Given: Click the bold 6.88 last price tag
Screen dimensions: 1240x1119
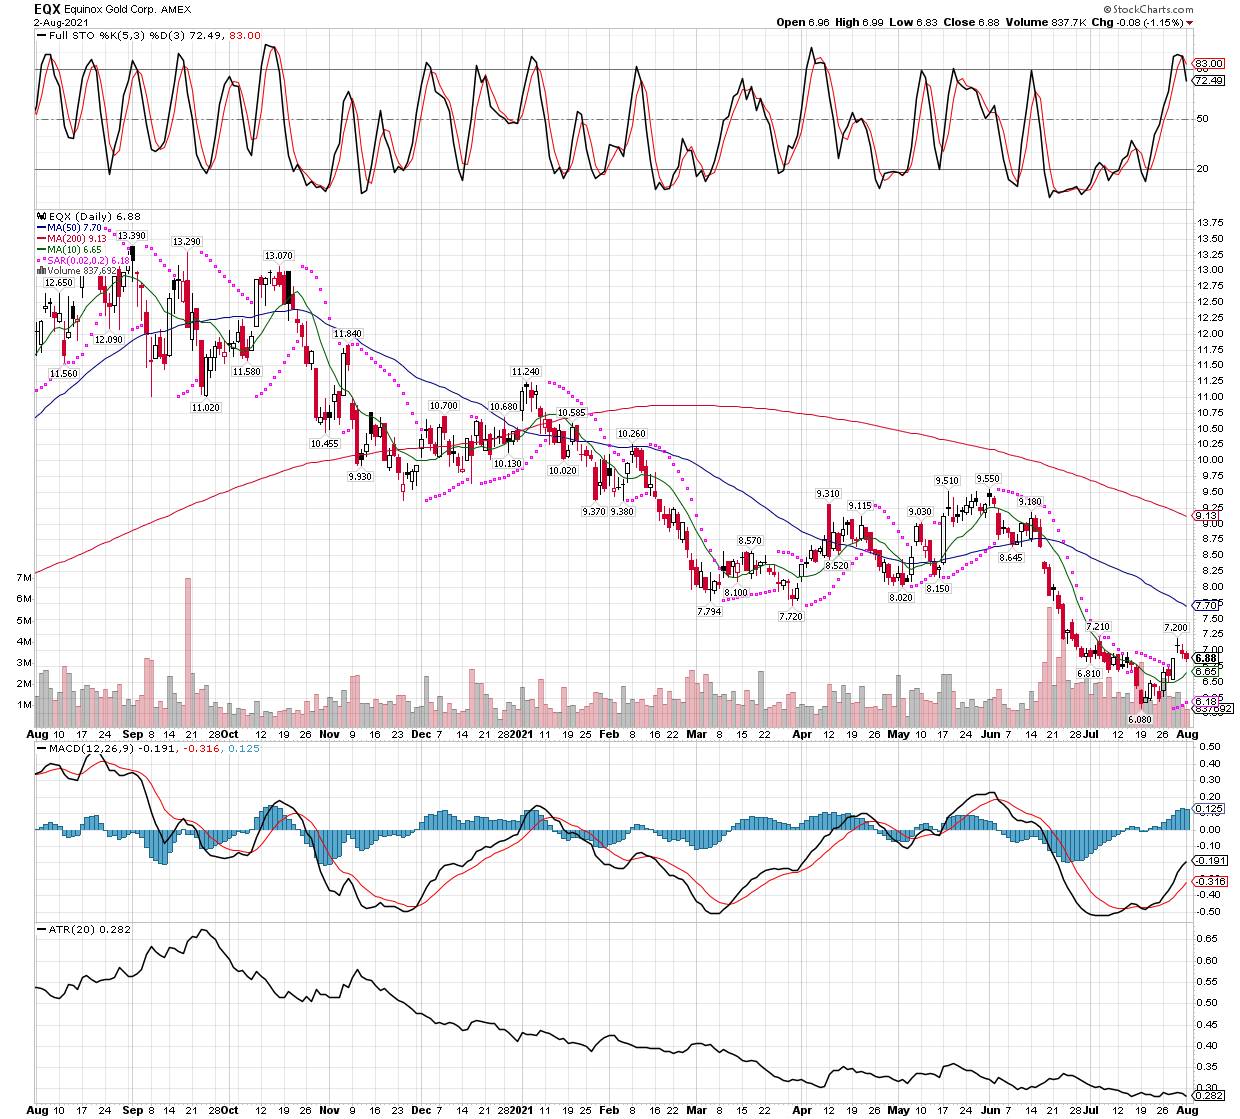Looking at the screenshot, I should coord(1206,658).
